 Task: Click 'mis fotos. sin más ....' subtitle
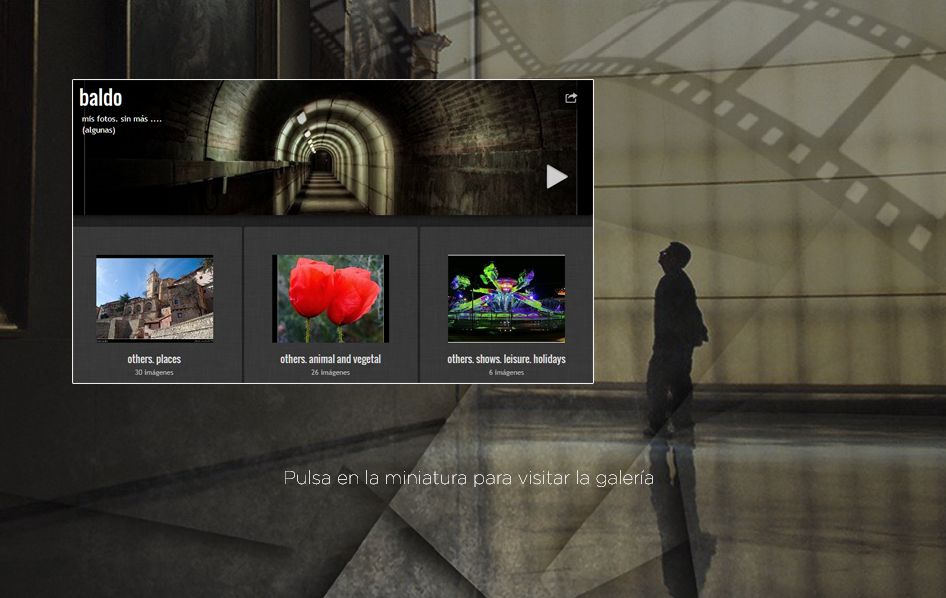click(122, 119)
